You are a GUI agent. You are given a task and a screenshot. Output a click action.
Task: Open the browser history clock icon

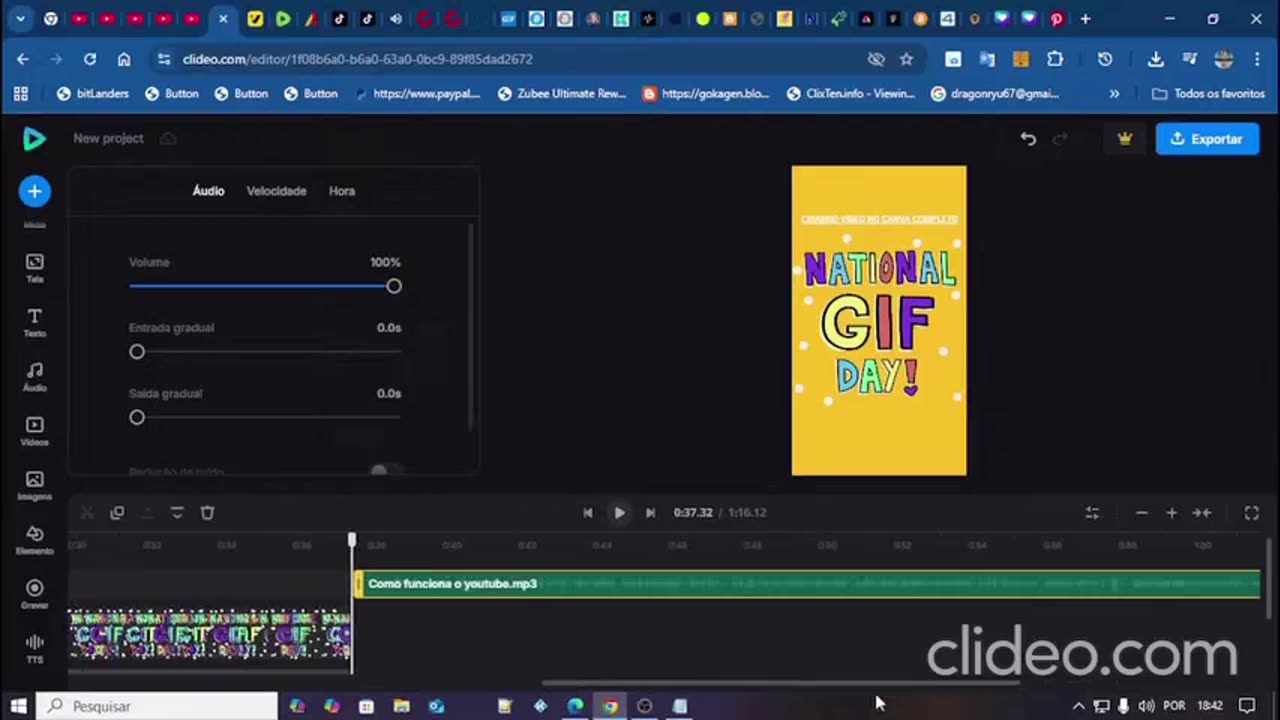pos(1105,59)
